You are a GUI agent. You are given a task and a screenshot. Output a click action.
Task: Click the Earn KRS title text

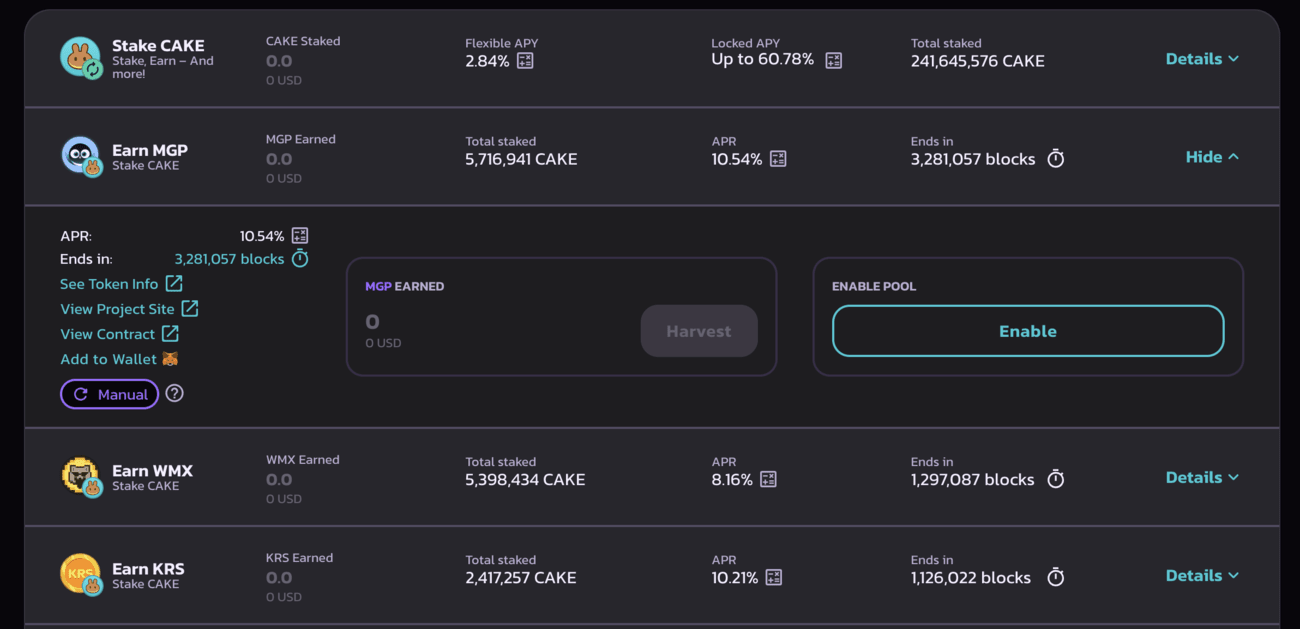point(148,568)
